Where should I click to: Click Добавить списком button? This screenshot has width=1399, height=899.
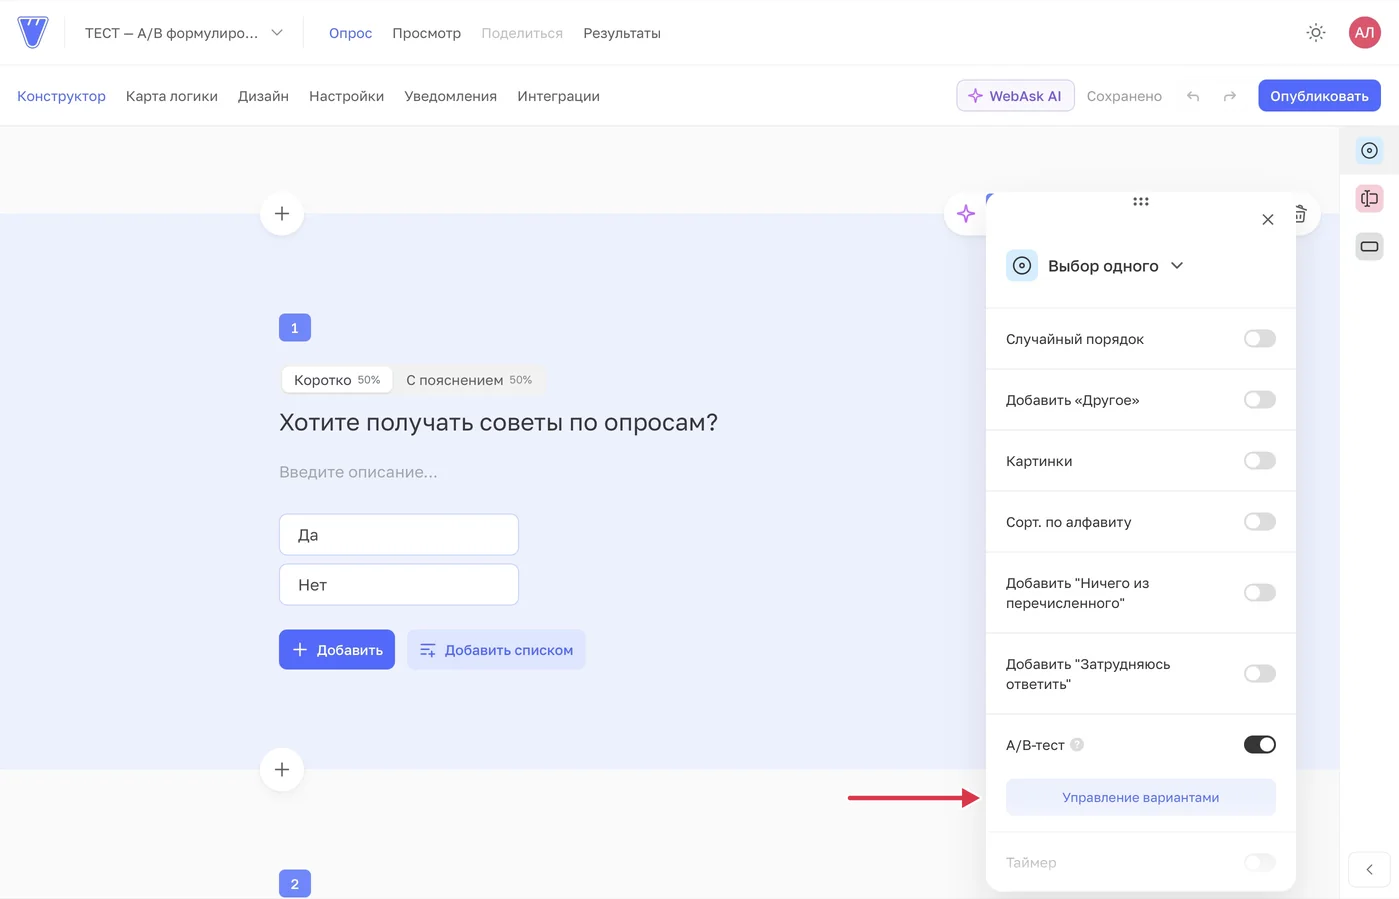496,650
